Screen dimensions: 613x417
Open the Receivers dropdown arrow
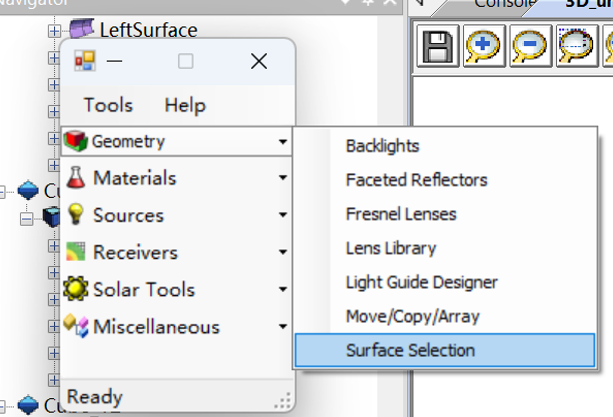[284, 253]
